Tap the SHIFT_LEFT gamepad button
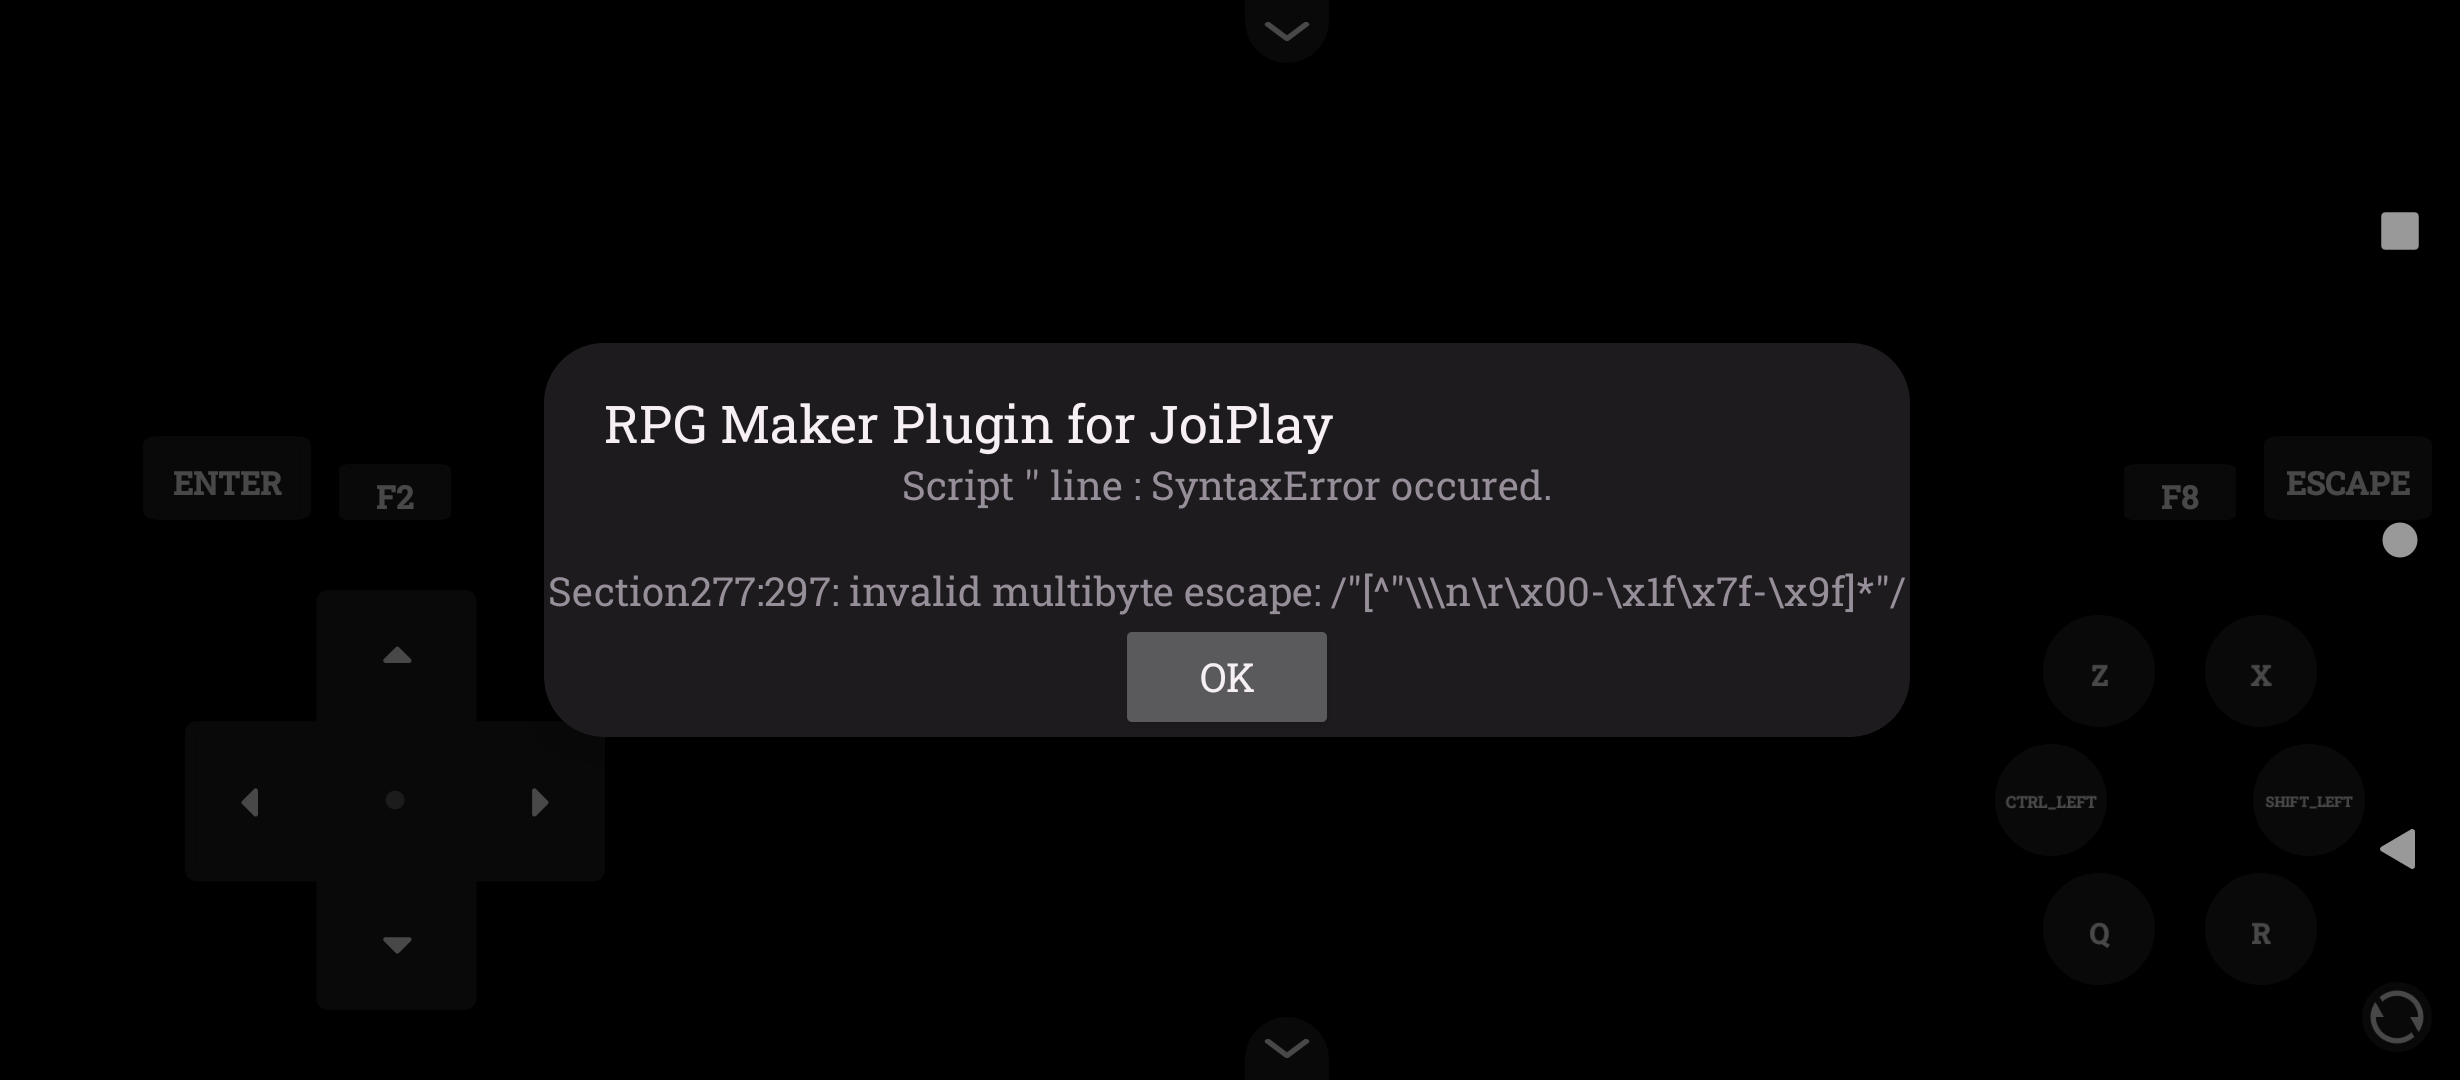 [2309, 800]
